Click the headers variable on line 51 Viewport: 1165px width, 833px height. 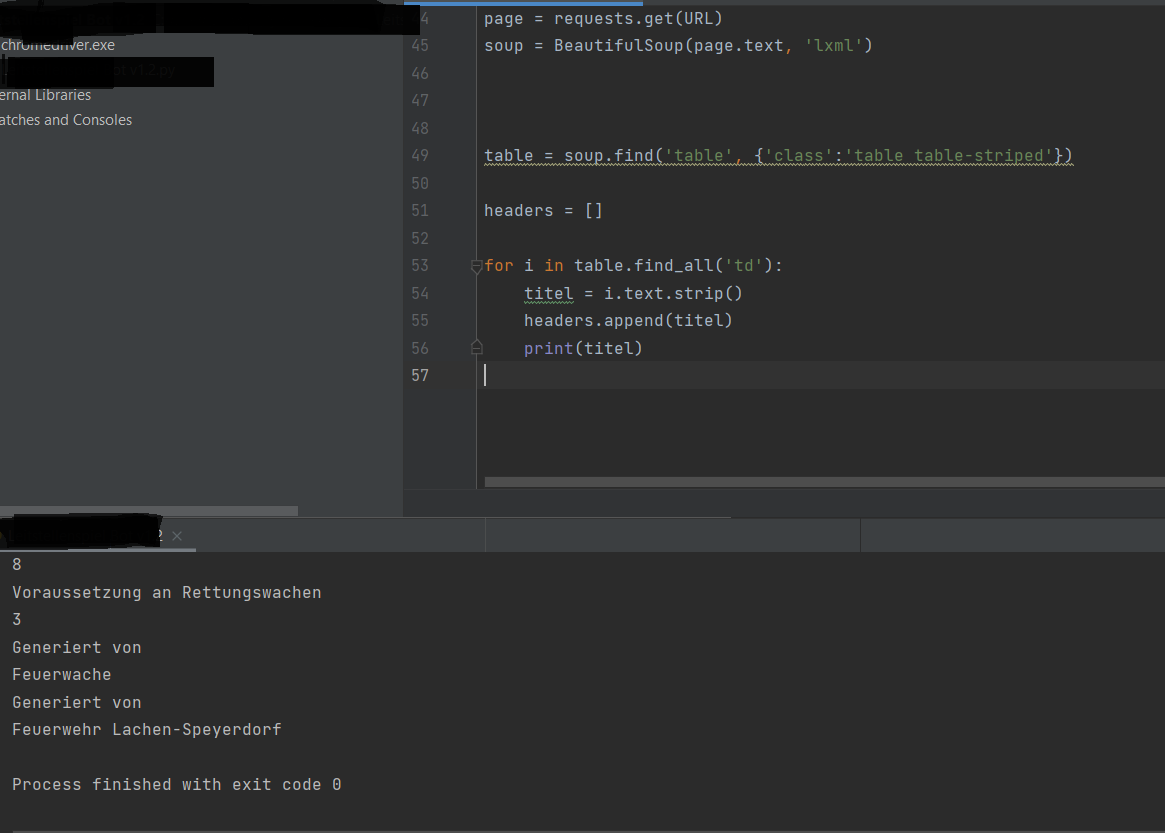tap(519, 210)
